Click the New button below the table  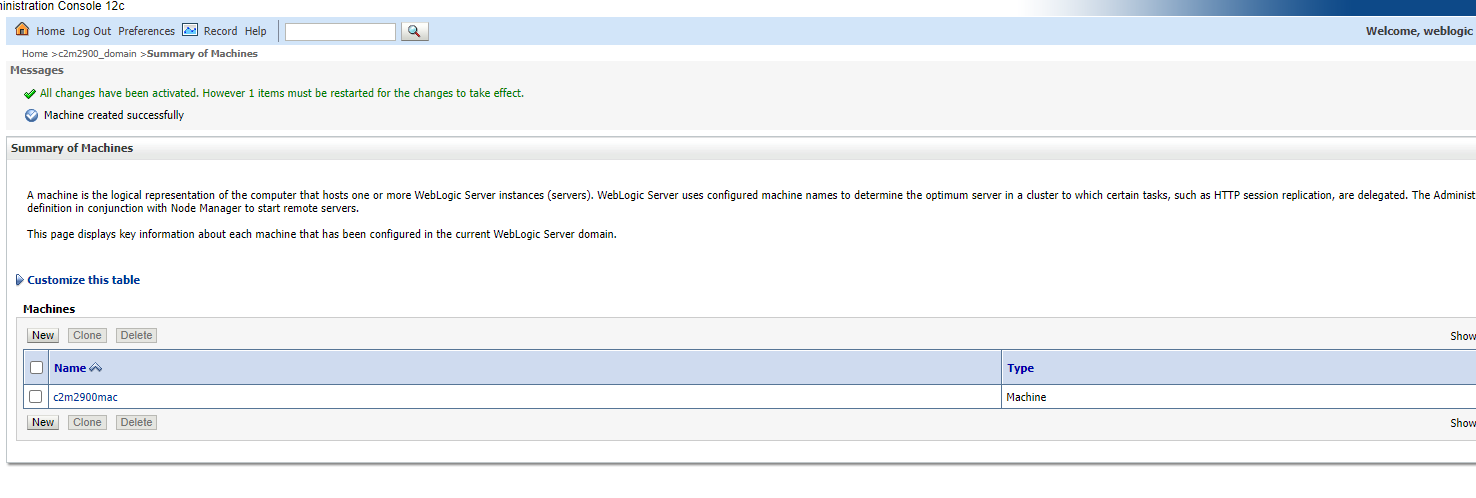coord(43,422)
